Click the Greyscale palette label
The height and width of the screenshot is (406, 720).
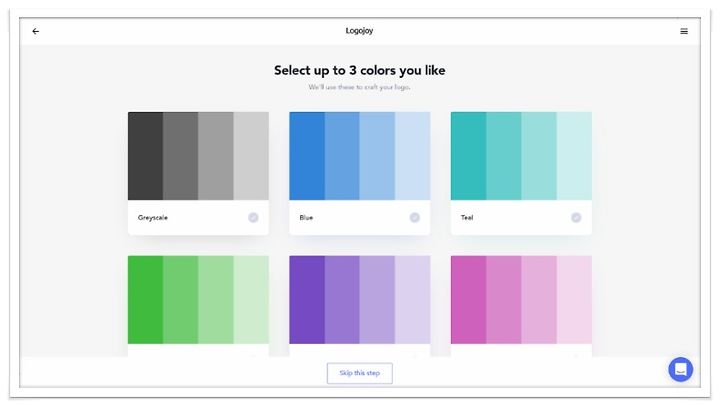click(153, 218)
